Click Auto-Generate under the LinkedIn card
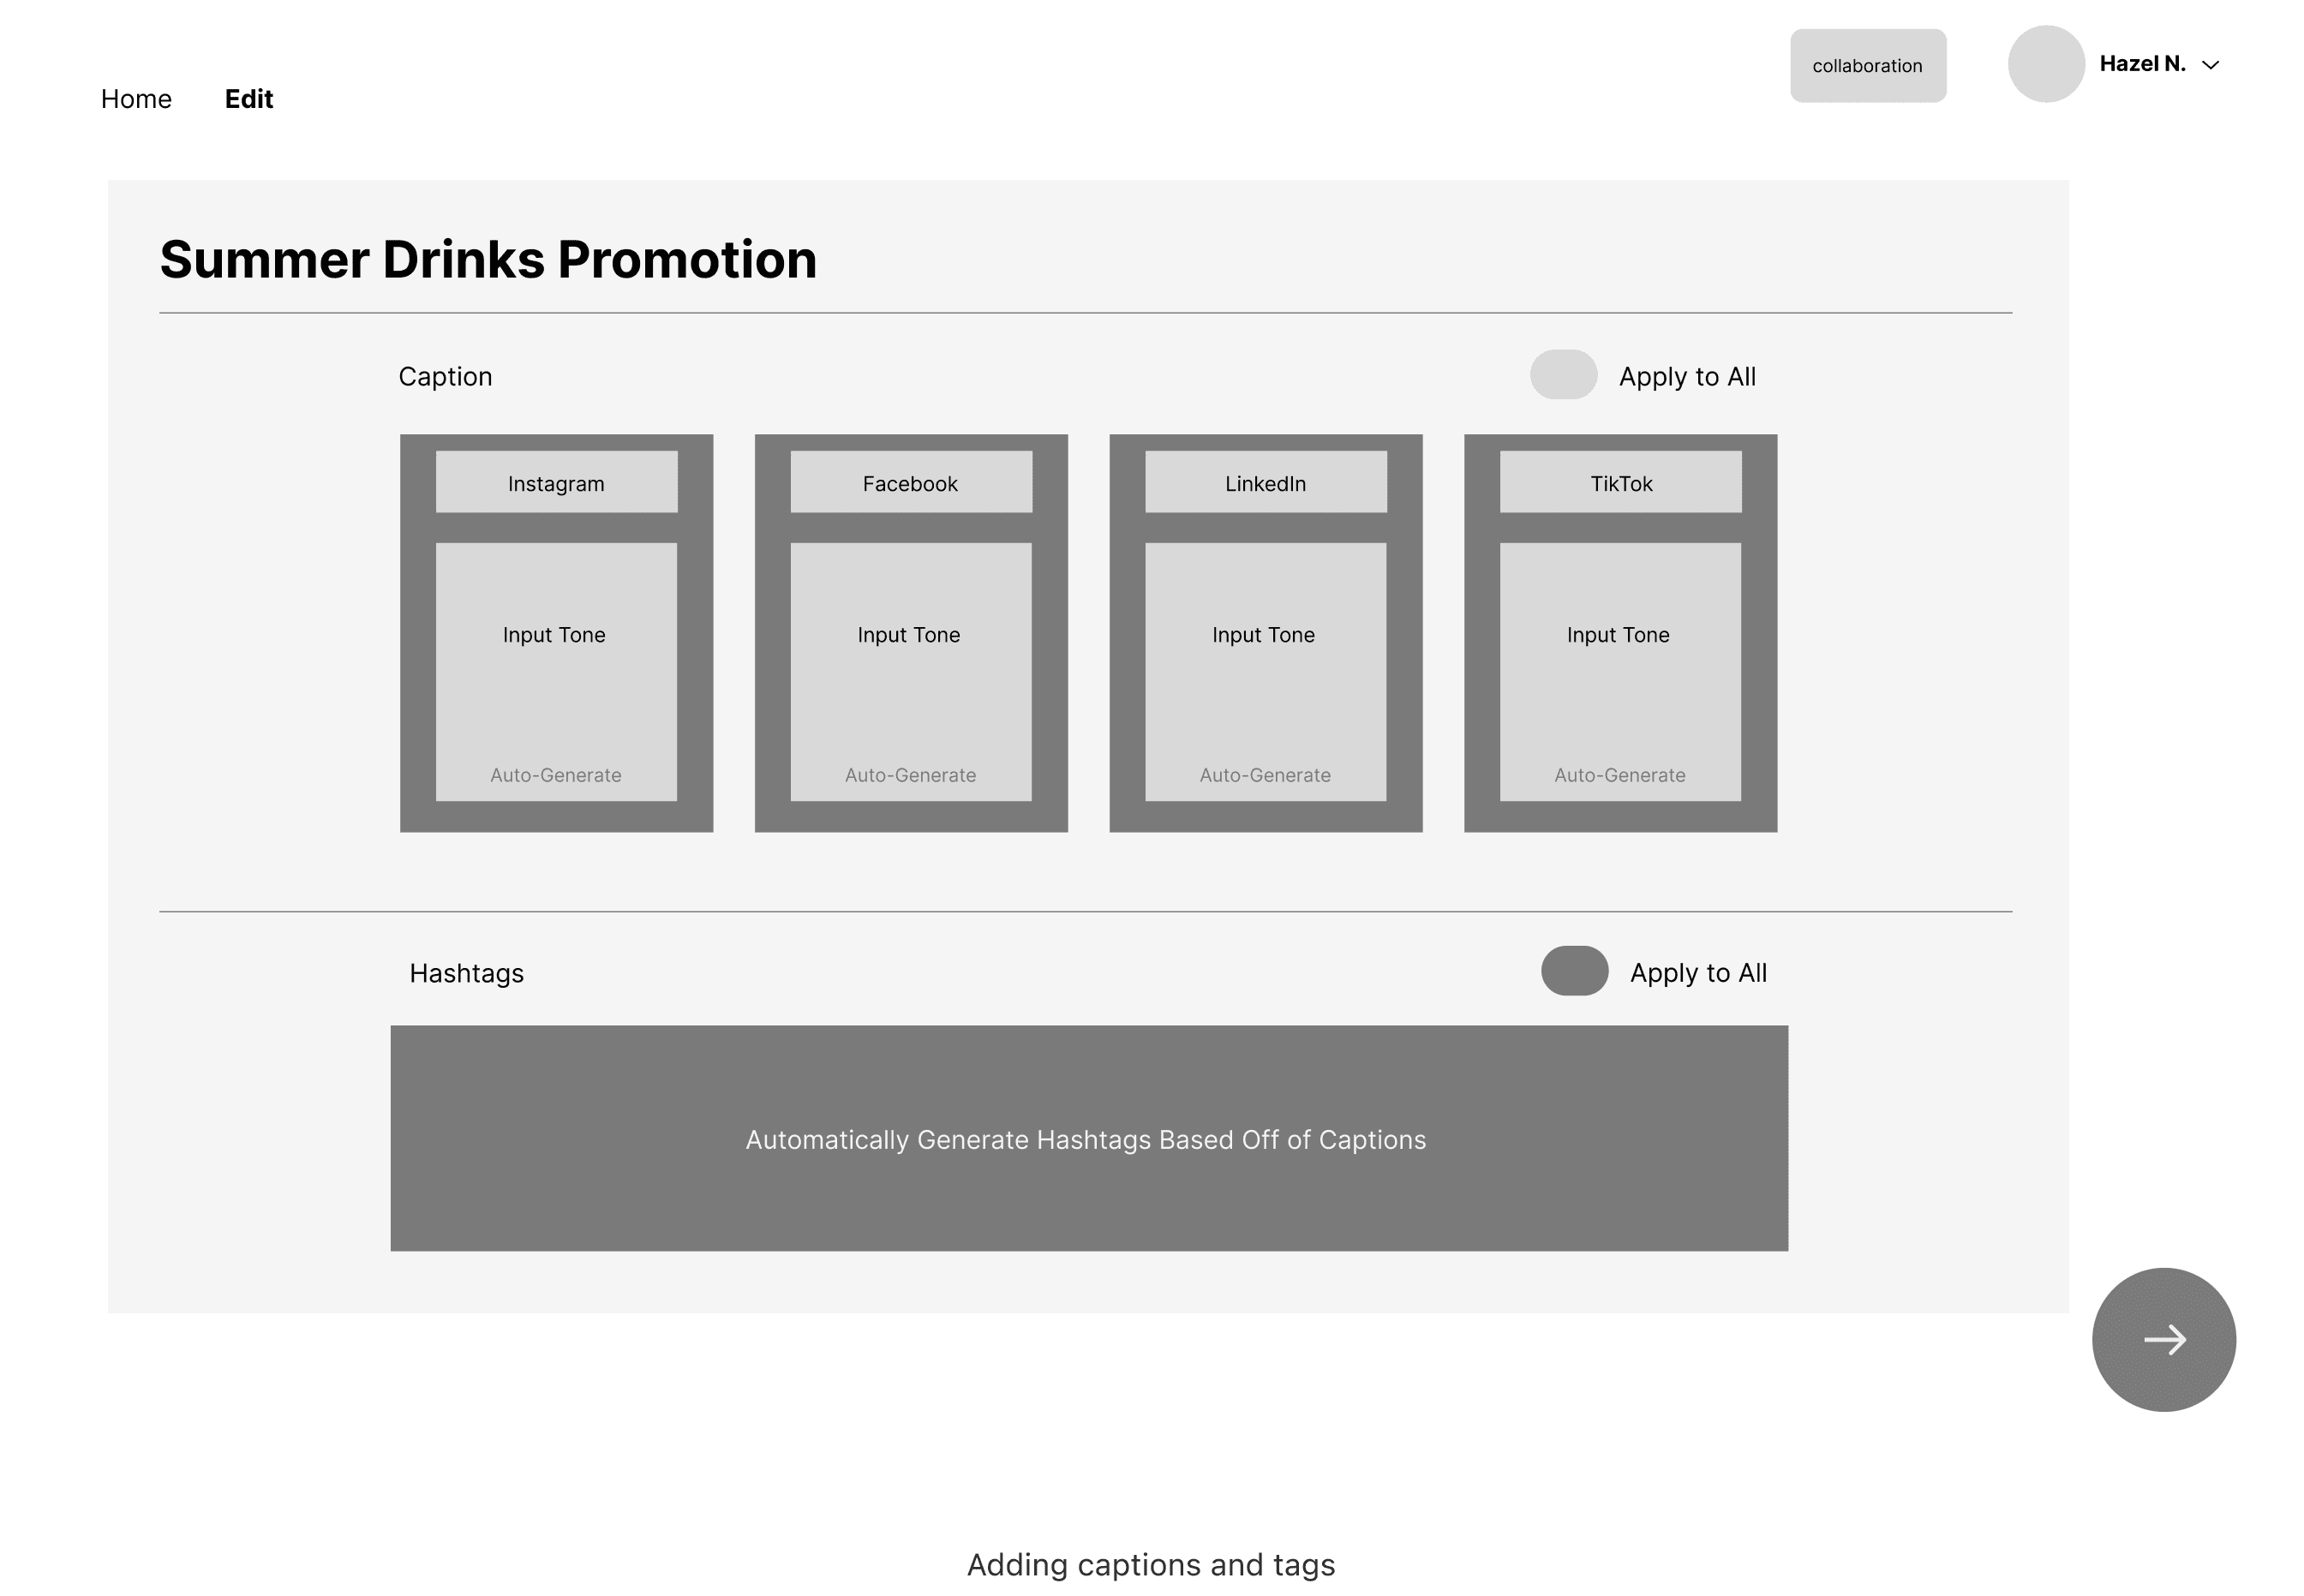 pos(1265,775)
